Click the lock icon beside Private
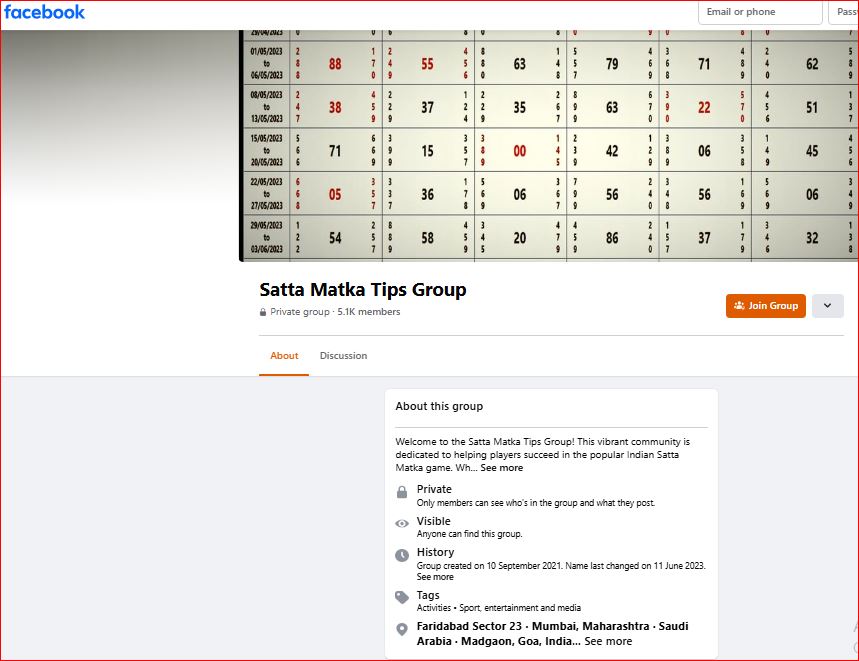 coord(401,490)
